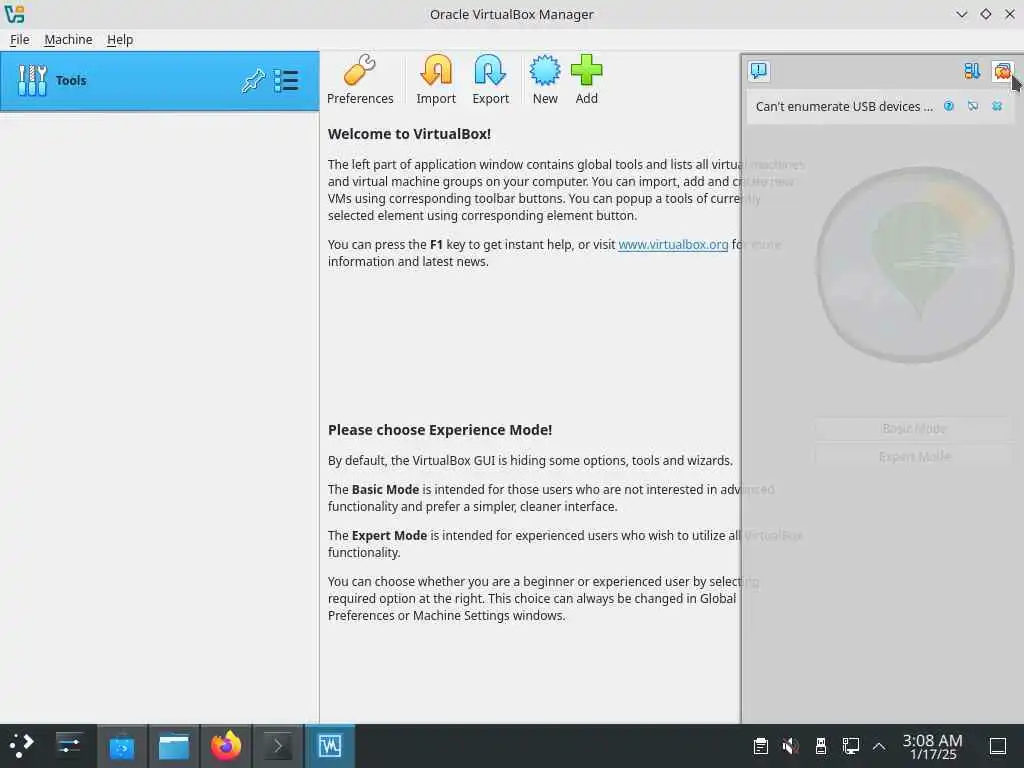The image size is (1024, 768).
Task: Create a New virtual machine
Action: point(545,80)
